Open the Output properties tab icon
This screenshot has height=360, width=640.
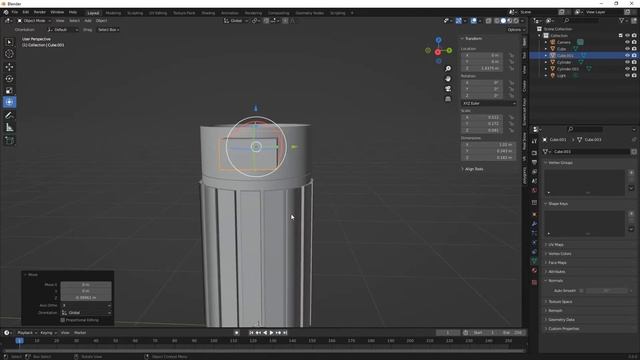pos(534,162)
